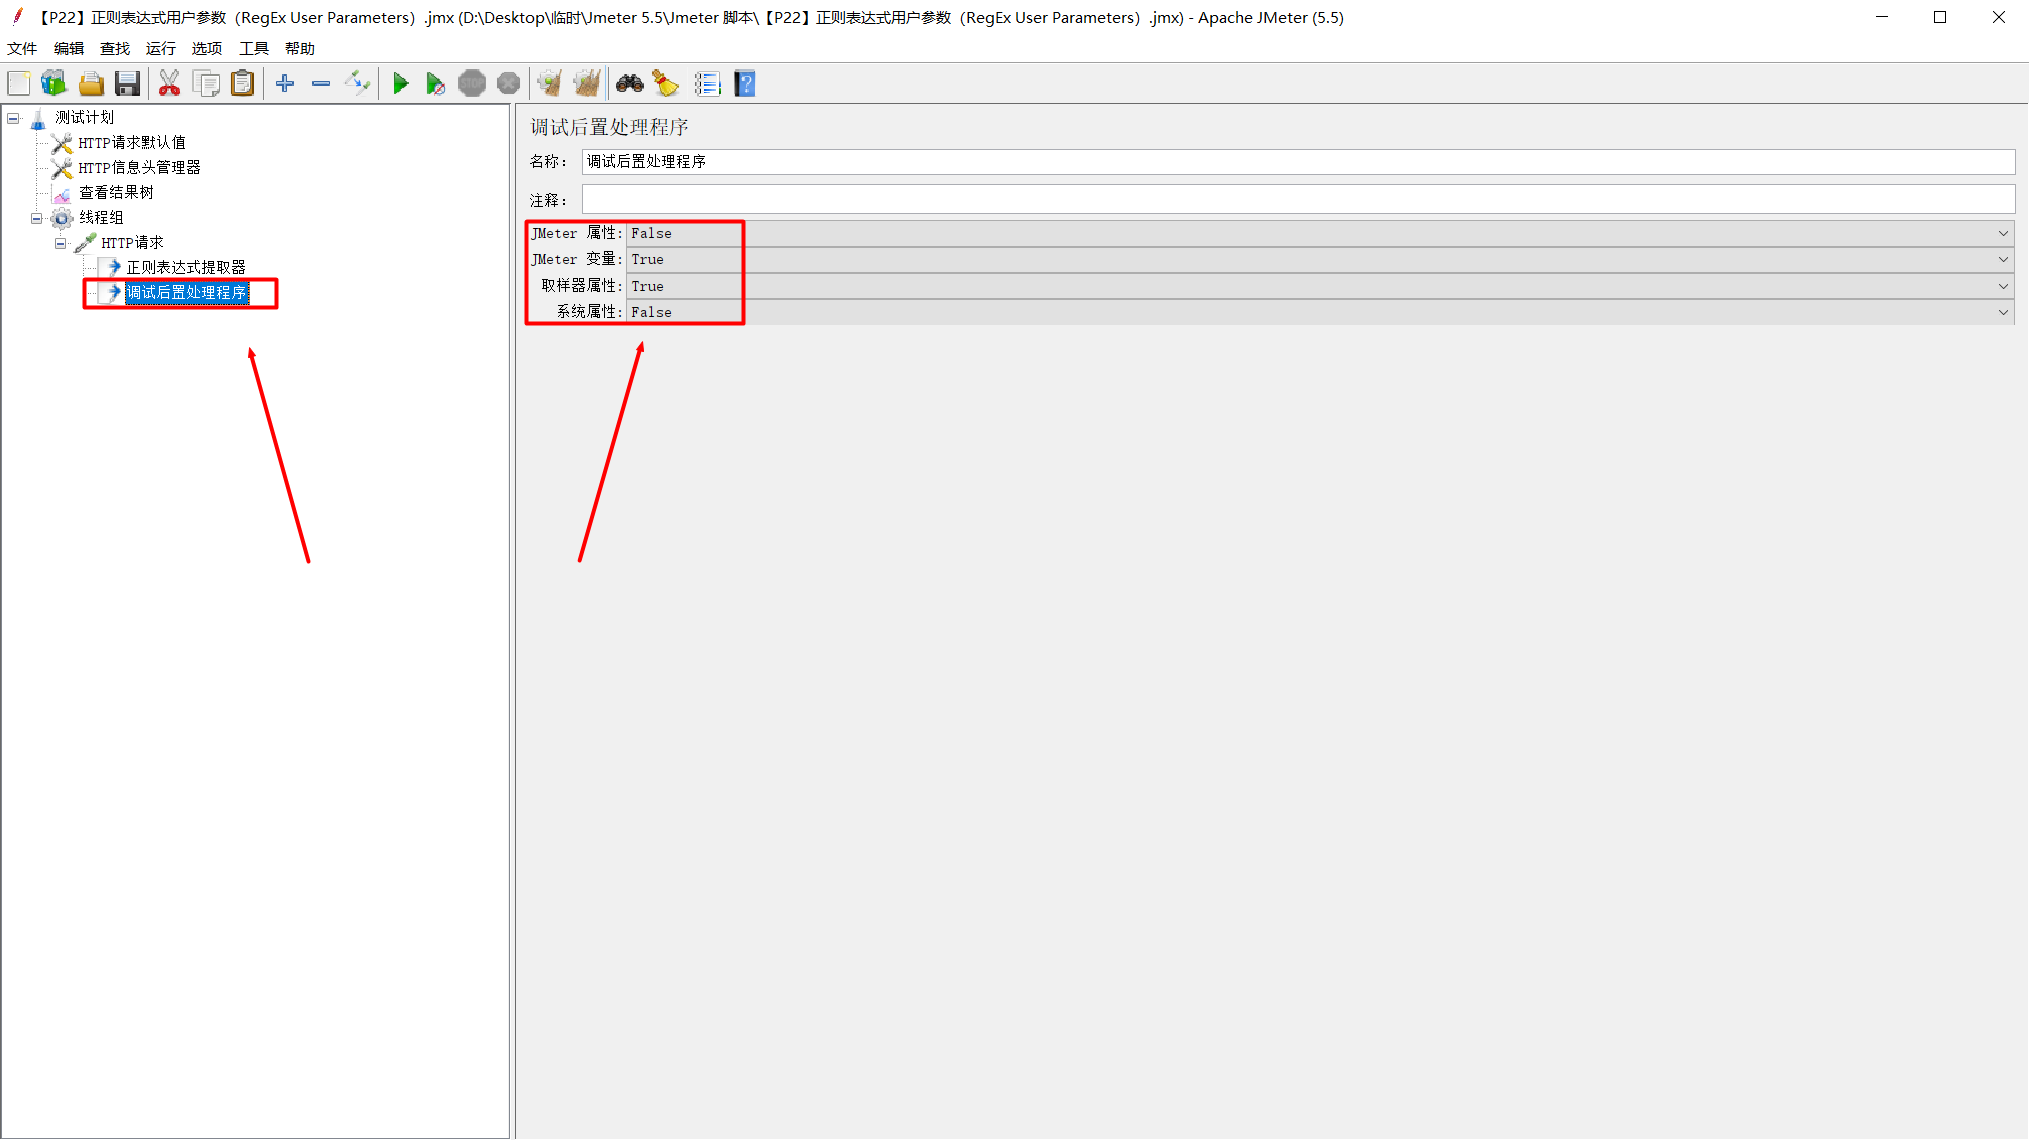Select HTTP请求默认值 in the tree

[132, 143]
